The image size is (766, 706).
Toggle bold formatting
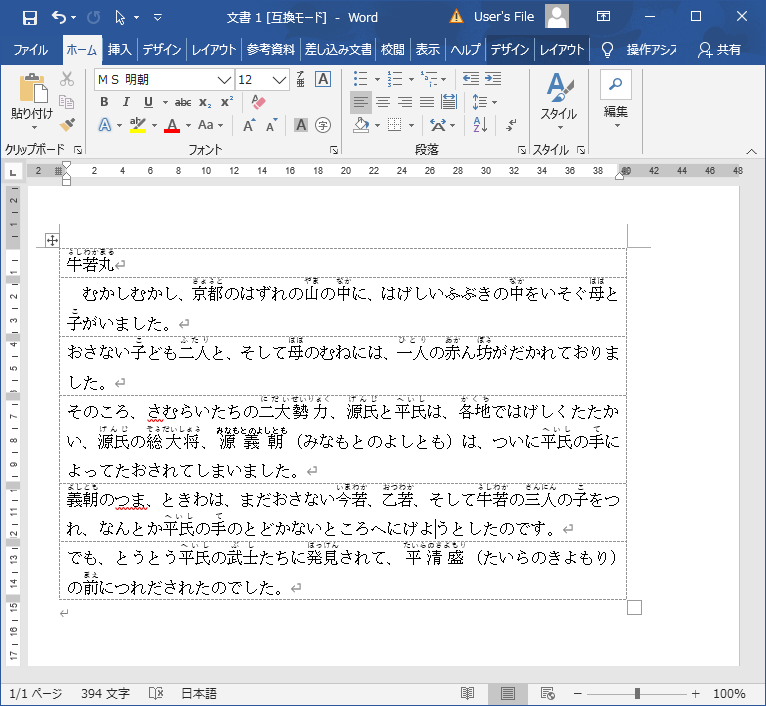(104, 102)
